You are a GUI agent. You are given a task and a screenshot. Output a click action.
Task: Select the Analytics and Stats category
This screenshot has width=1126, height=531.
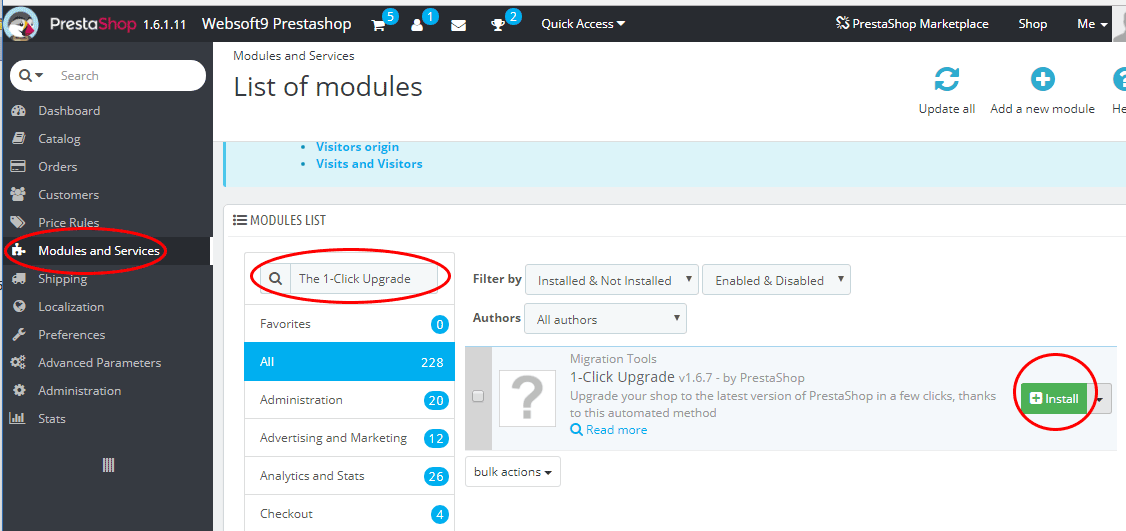click(x=349, y=476)
